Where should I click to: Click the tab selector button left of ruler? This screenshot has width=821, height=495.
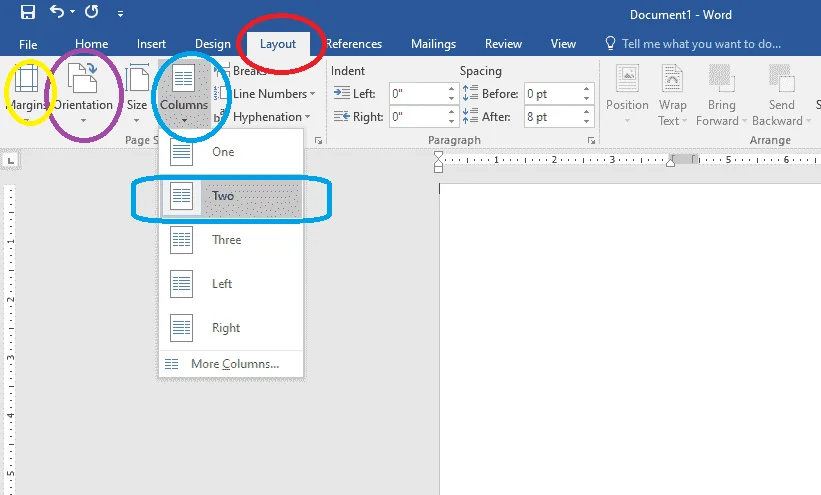(10, 161)
